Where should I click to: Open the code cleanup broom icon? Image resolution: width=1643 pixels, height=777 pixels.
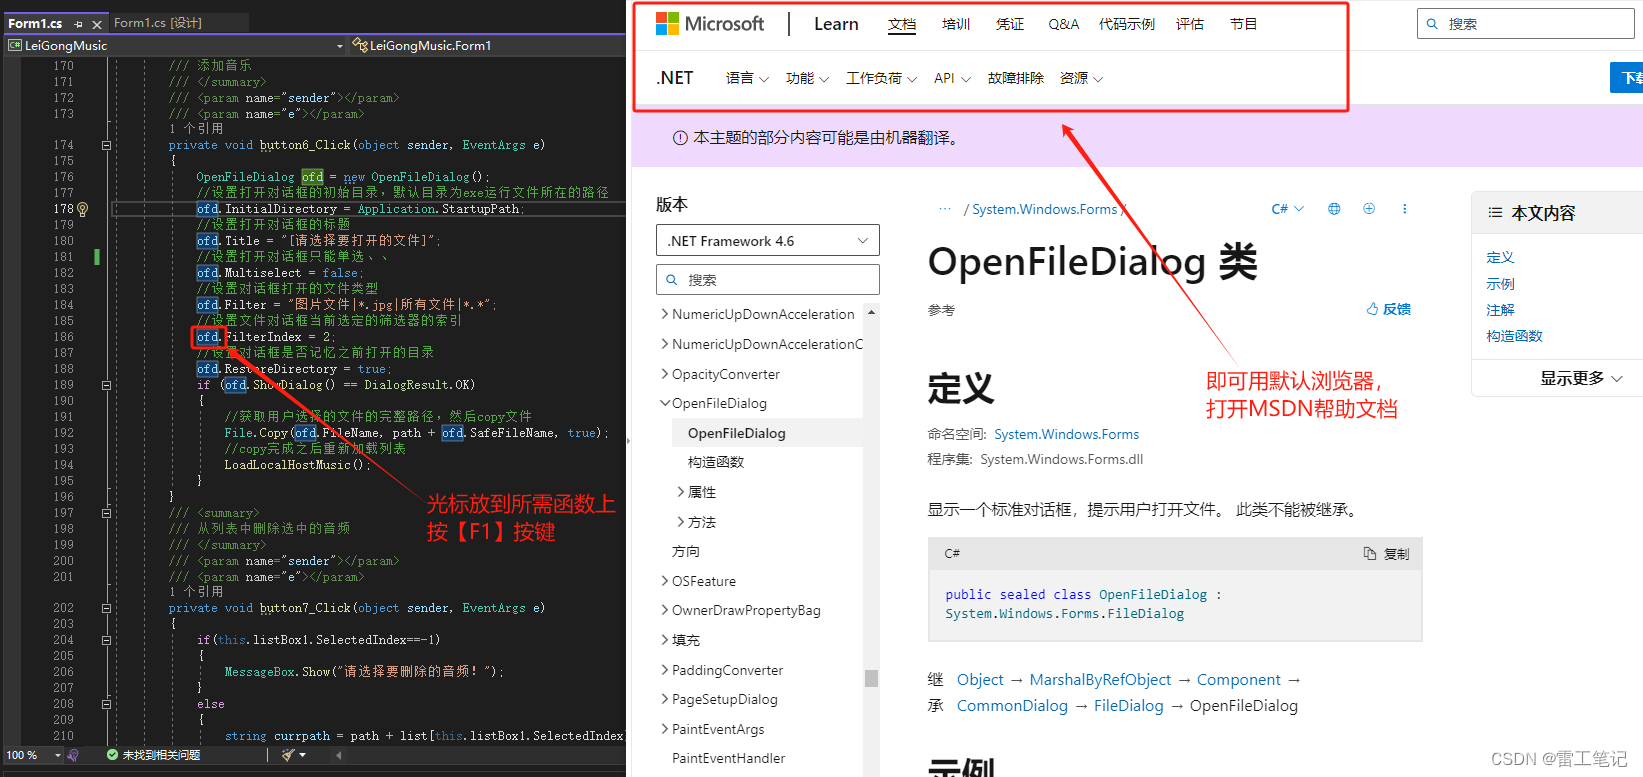(288, 755)
